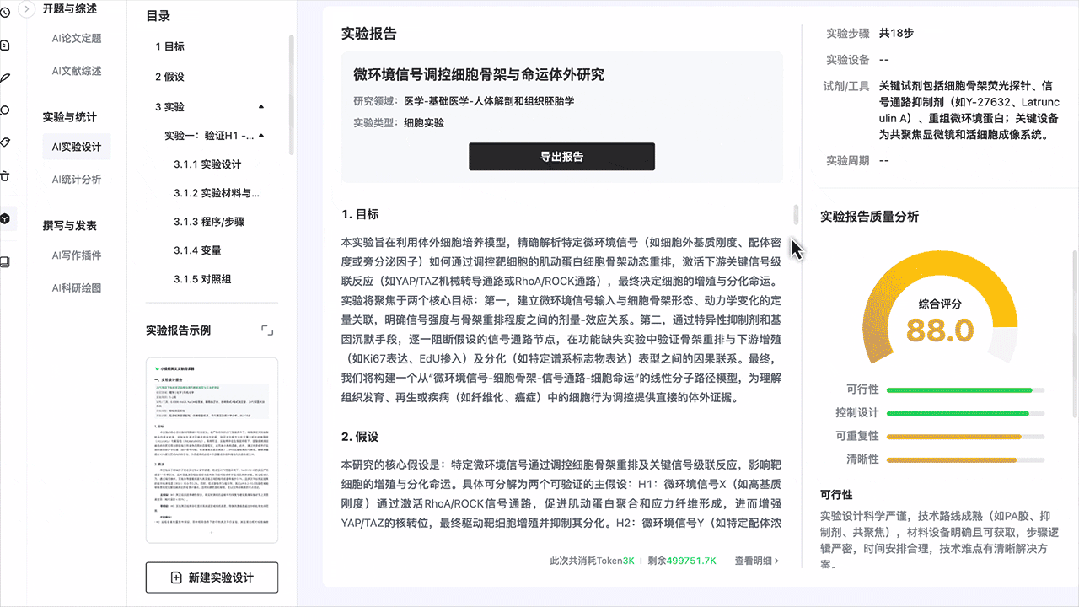Screen dimensions: 1079x607
Task: Open the book icon in left rail
Action: click(5, 262)
